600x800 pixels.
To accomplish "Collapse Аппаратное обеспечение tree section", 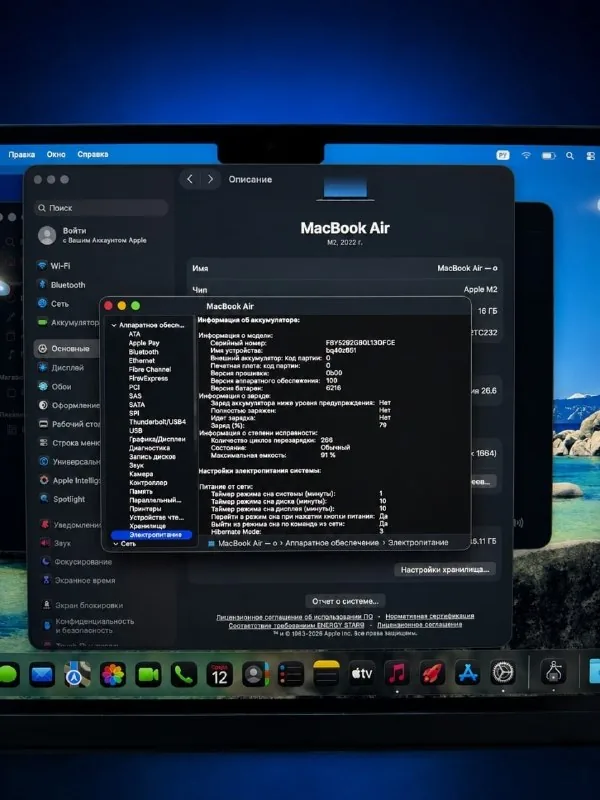I will (x=114, y=325).
